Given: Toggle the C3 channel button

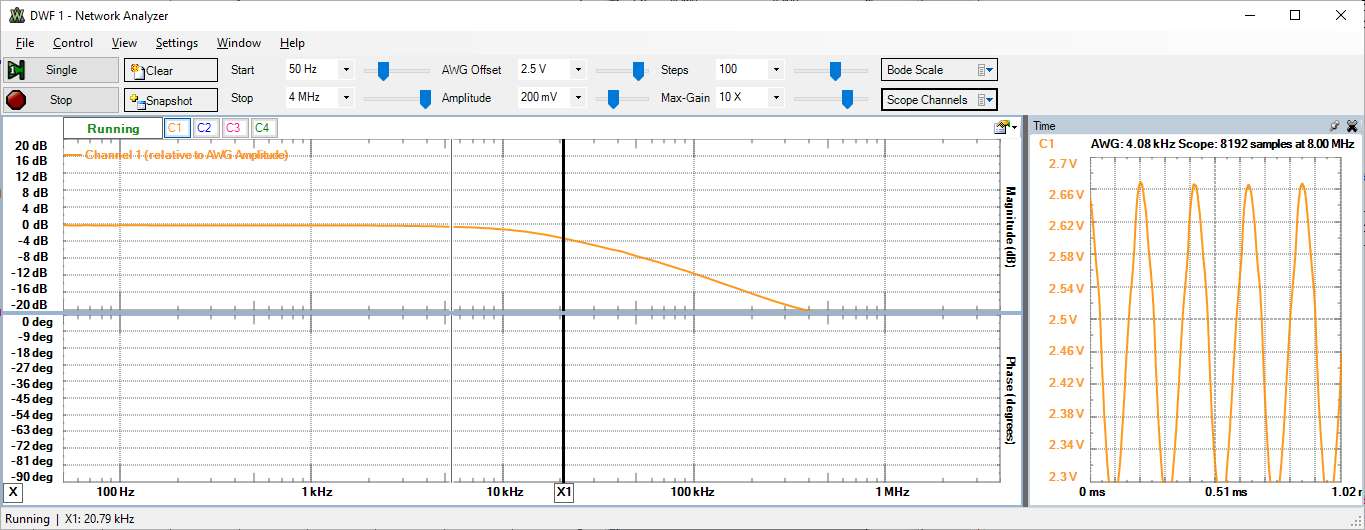Looking at the screenshot, I should coord(233,128).
